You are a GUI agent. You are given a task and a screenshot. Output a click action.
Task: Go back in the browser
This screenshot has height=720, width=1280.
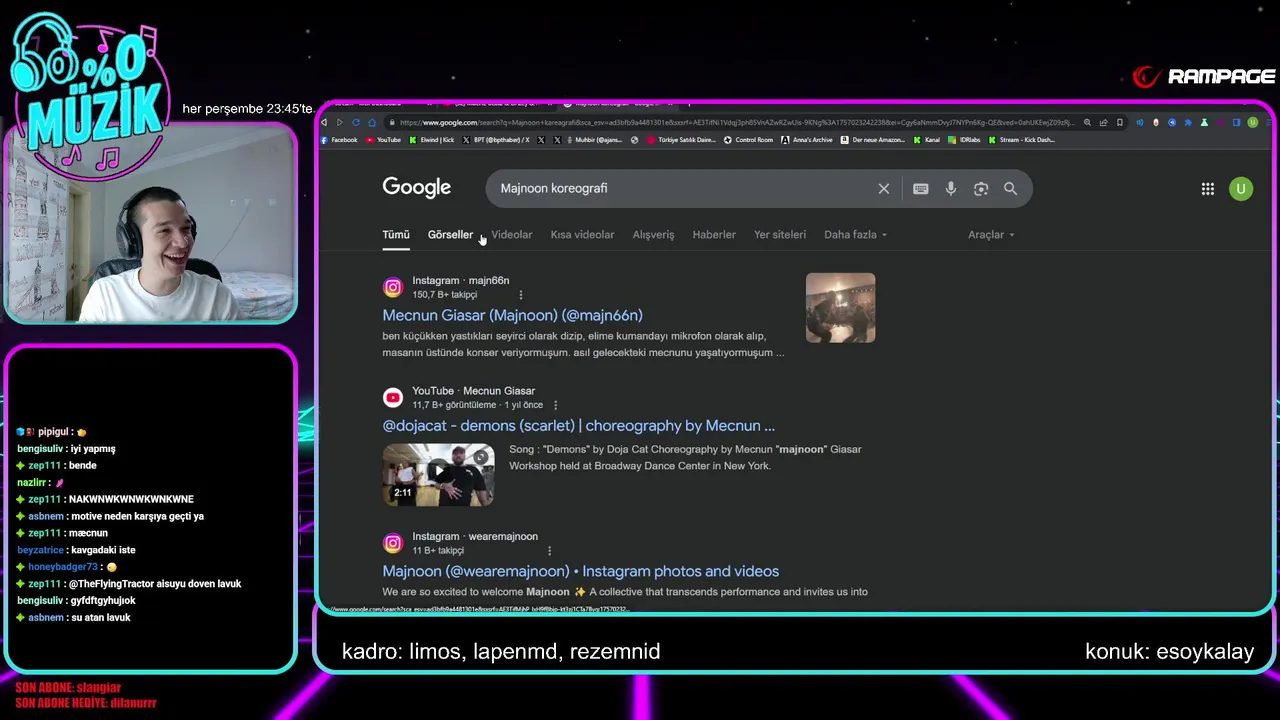(324, 122)
